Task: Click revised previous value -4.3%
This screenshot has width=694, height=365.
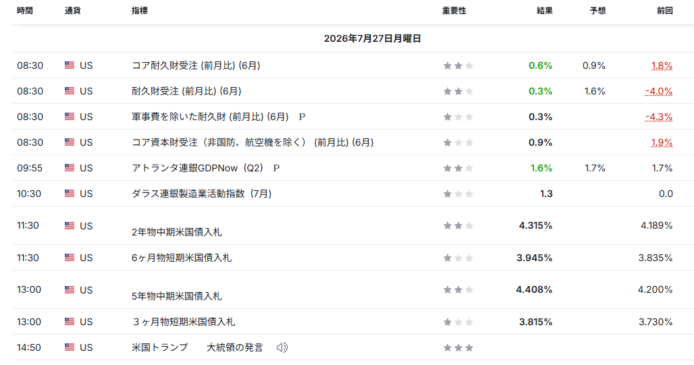Action: [x=659, y=117]
